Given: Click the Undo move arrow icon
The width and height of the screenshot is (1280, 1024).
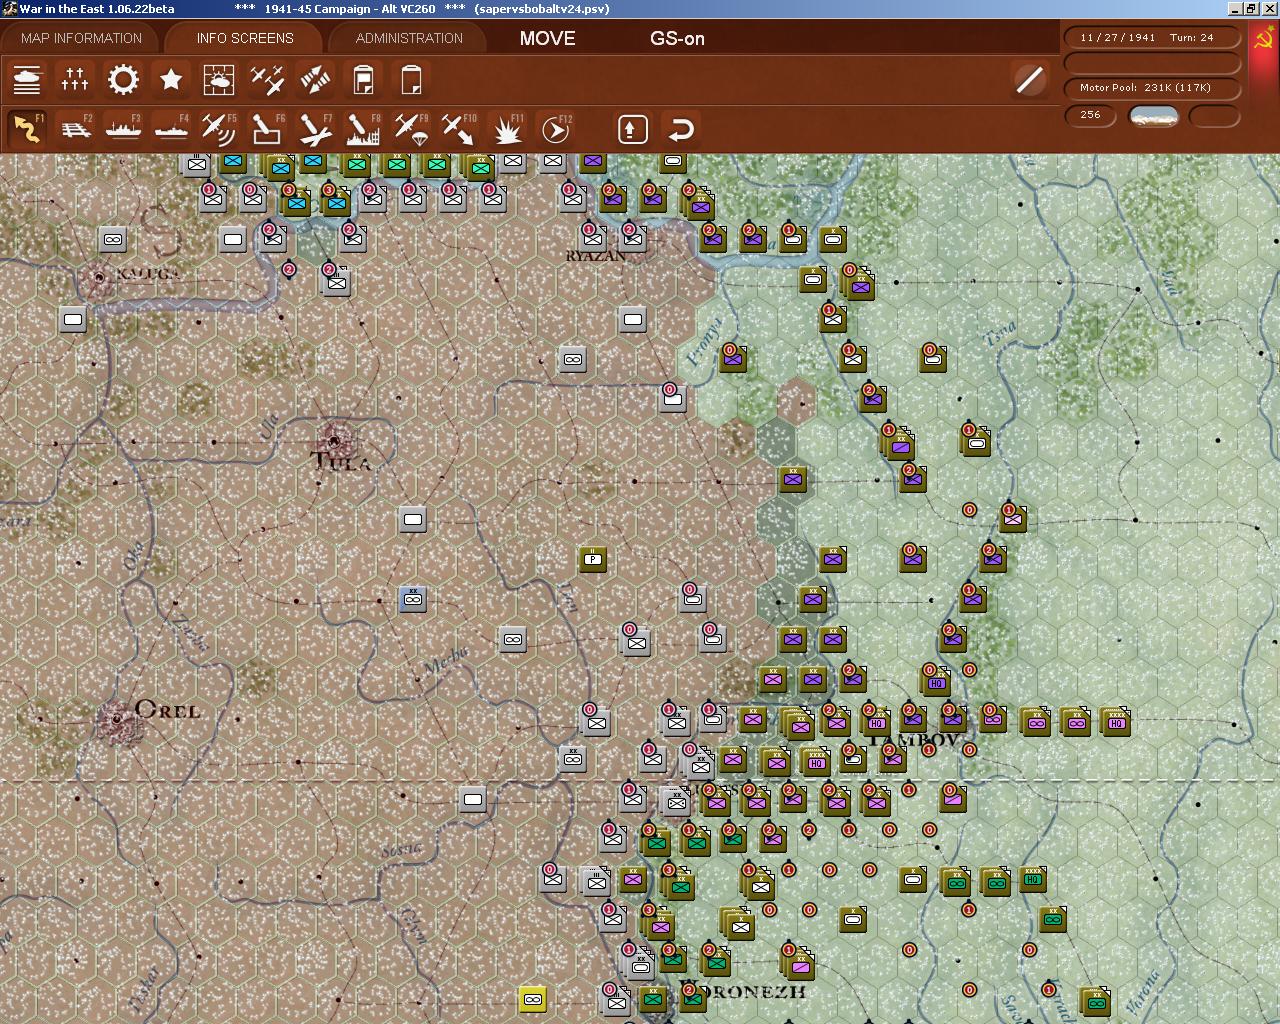Looking at the screenshot, I should [681, 129].
